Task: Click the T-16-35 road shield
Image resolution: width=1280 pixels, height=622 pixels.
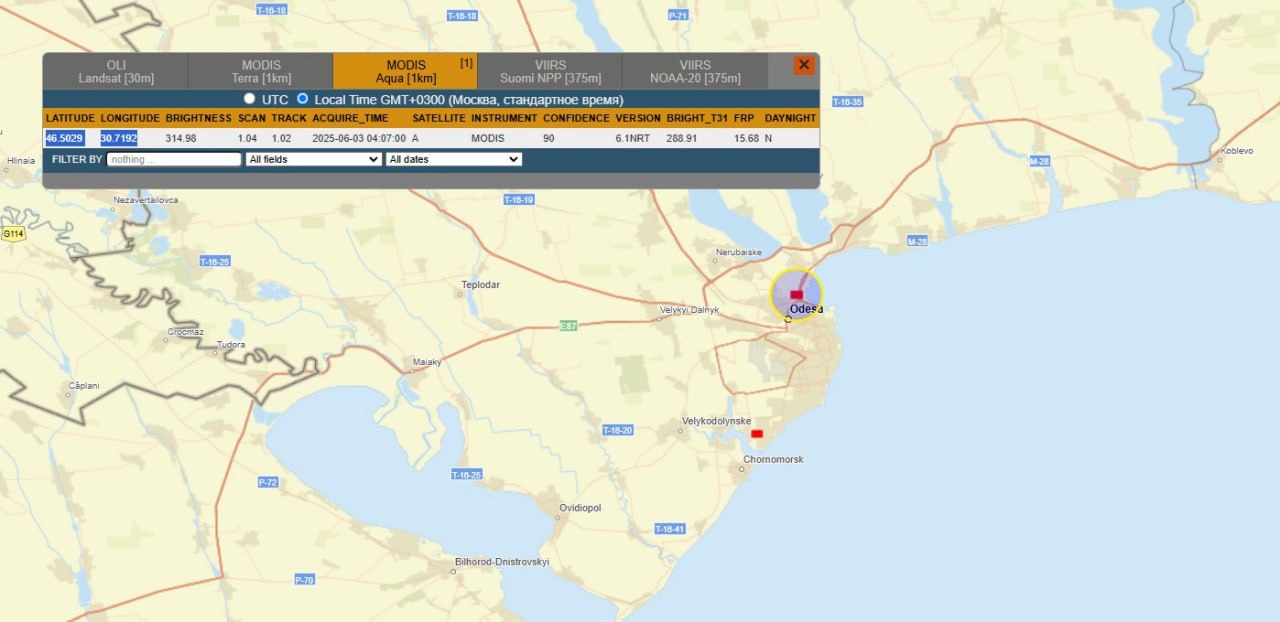Action: (x=847, y=102)
